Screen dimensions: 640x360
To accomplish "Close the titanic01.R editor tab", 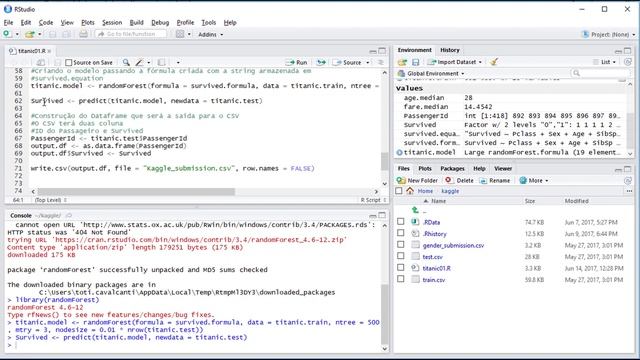I will [49, 51].
